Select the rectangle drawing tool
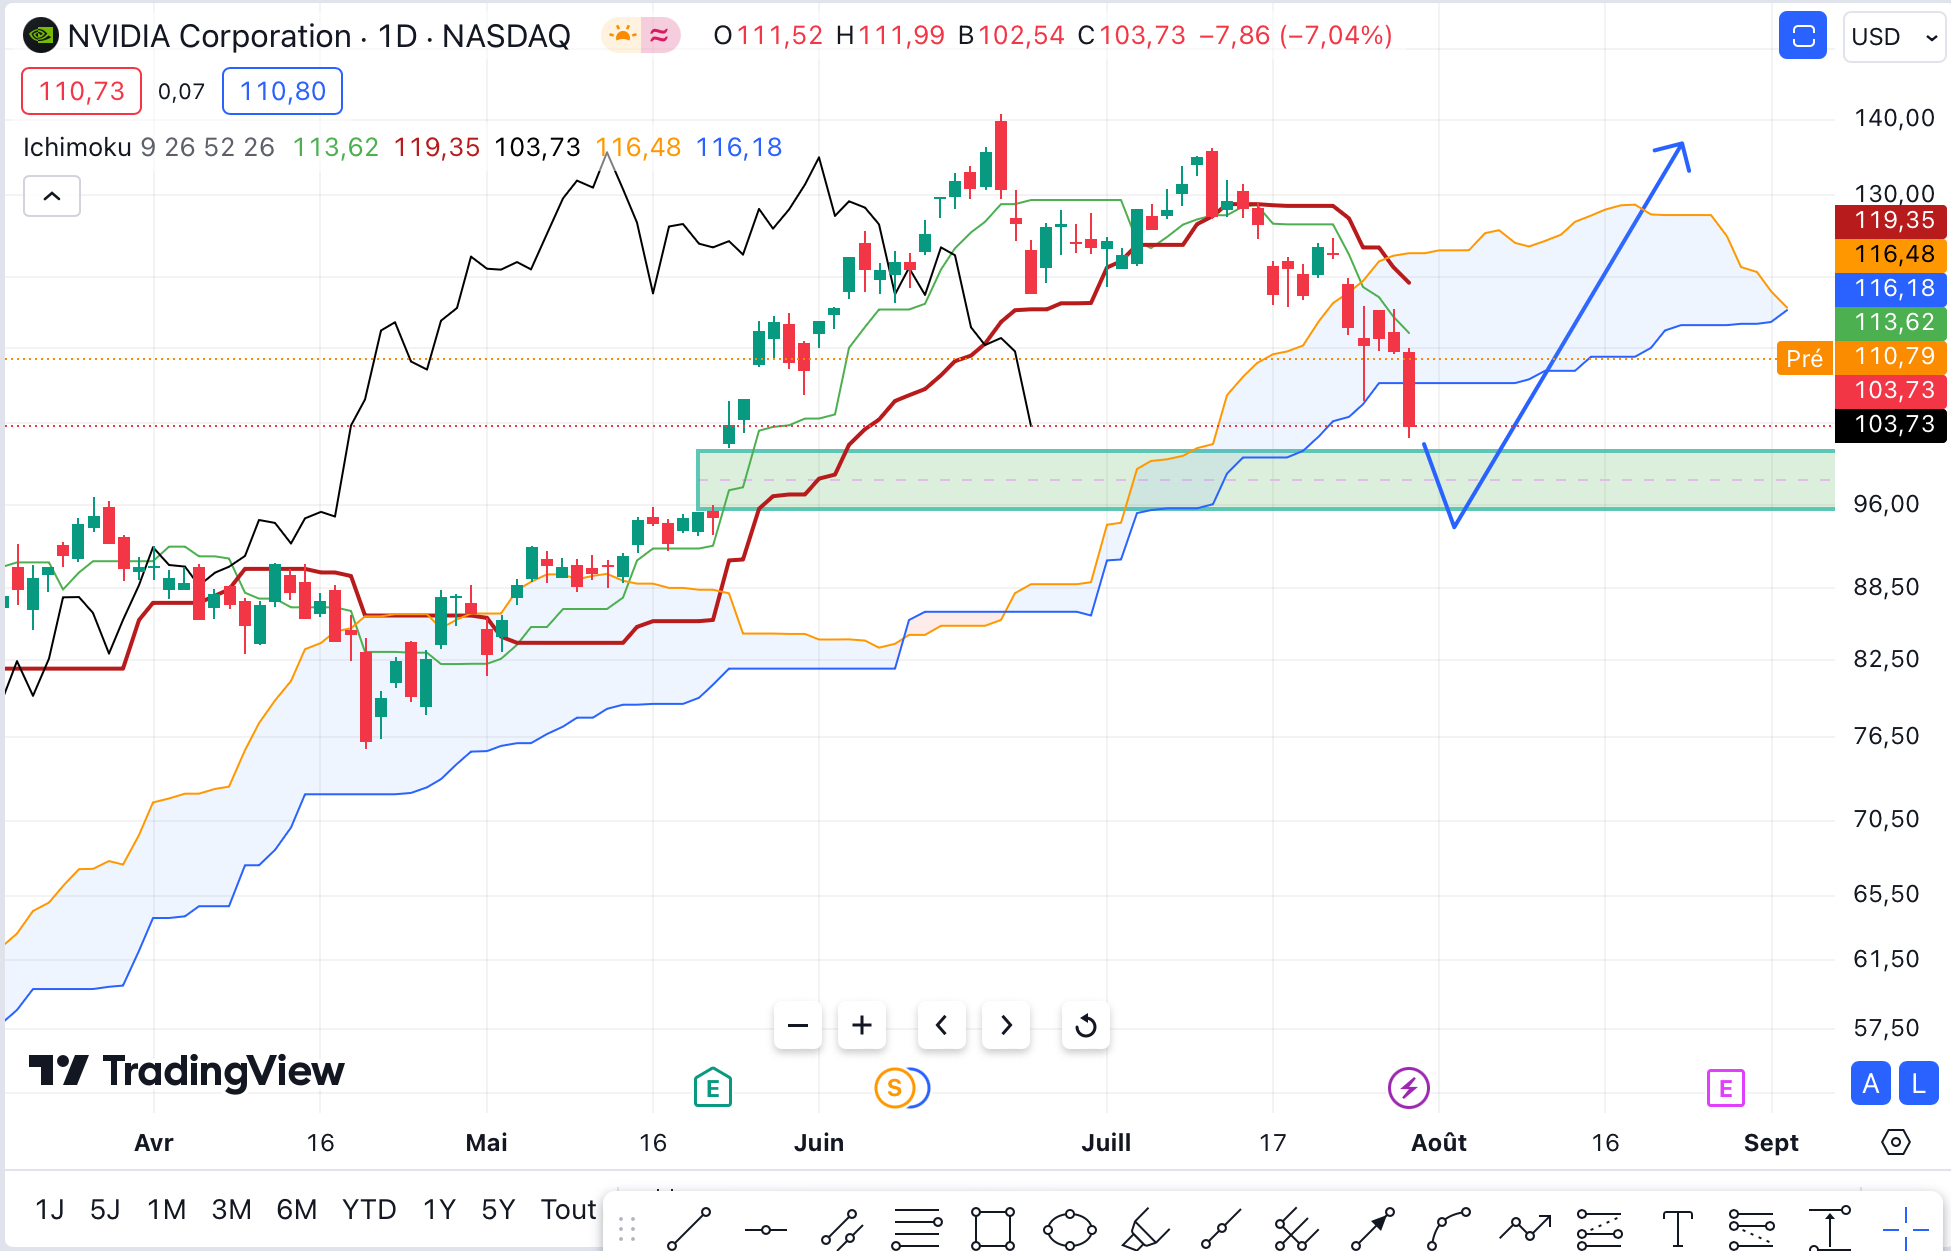 click(x=992, y=1228)
